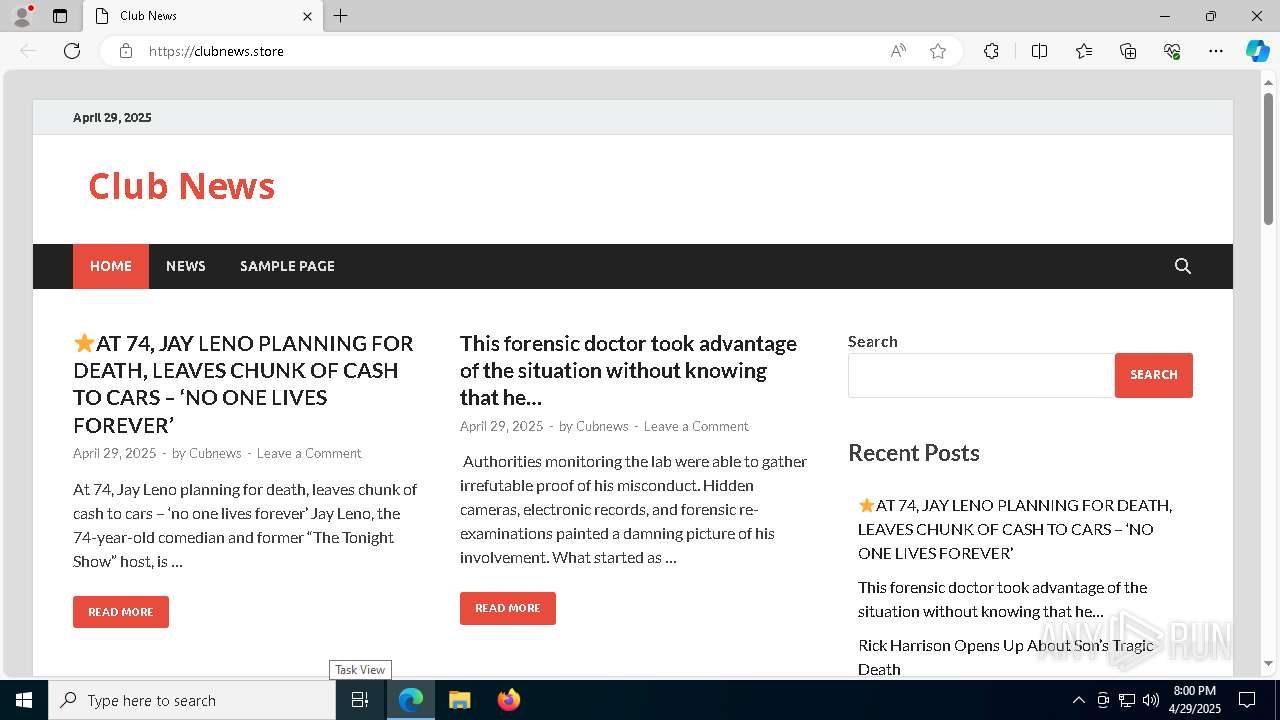Click April 29, 2025 under Jay Leno post
The height and width of the screenshot is (720, 1280).
(115, 453)
